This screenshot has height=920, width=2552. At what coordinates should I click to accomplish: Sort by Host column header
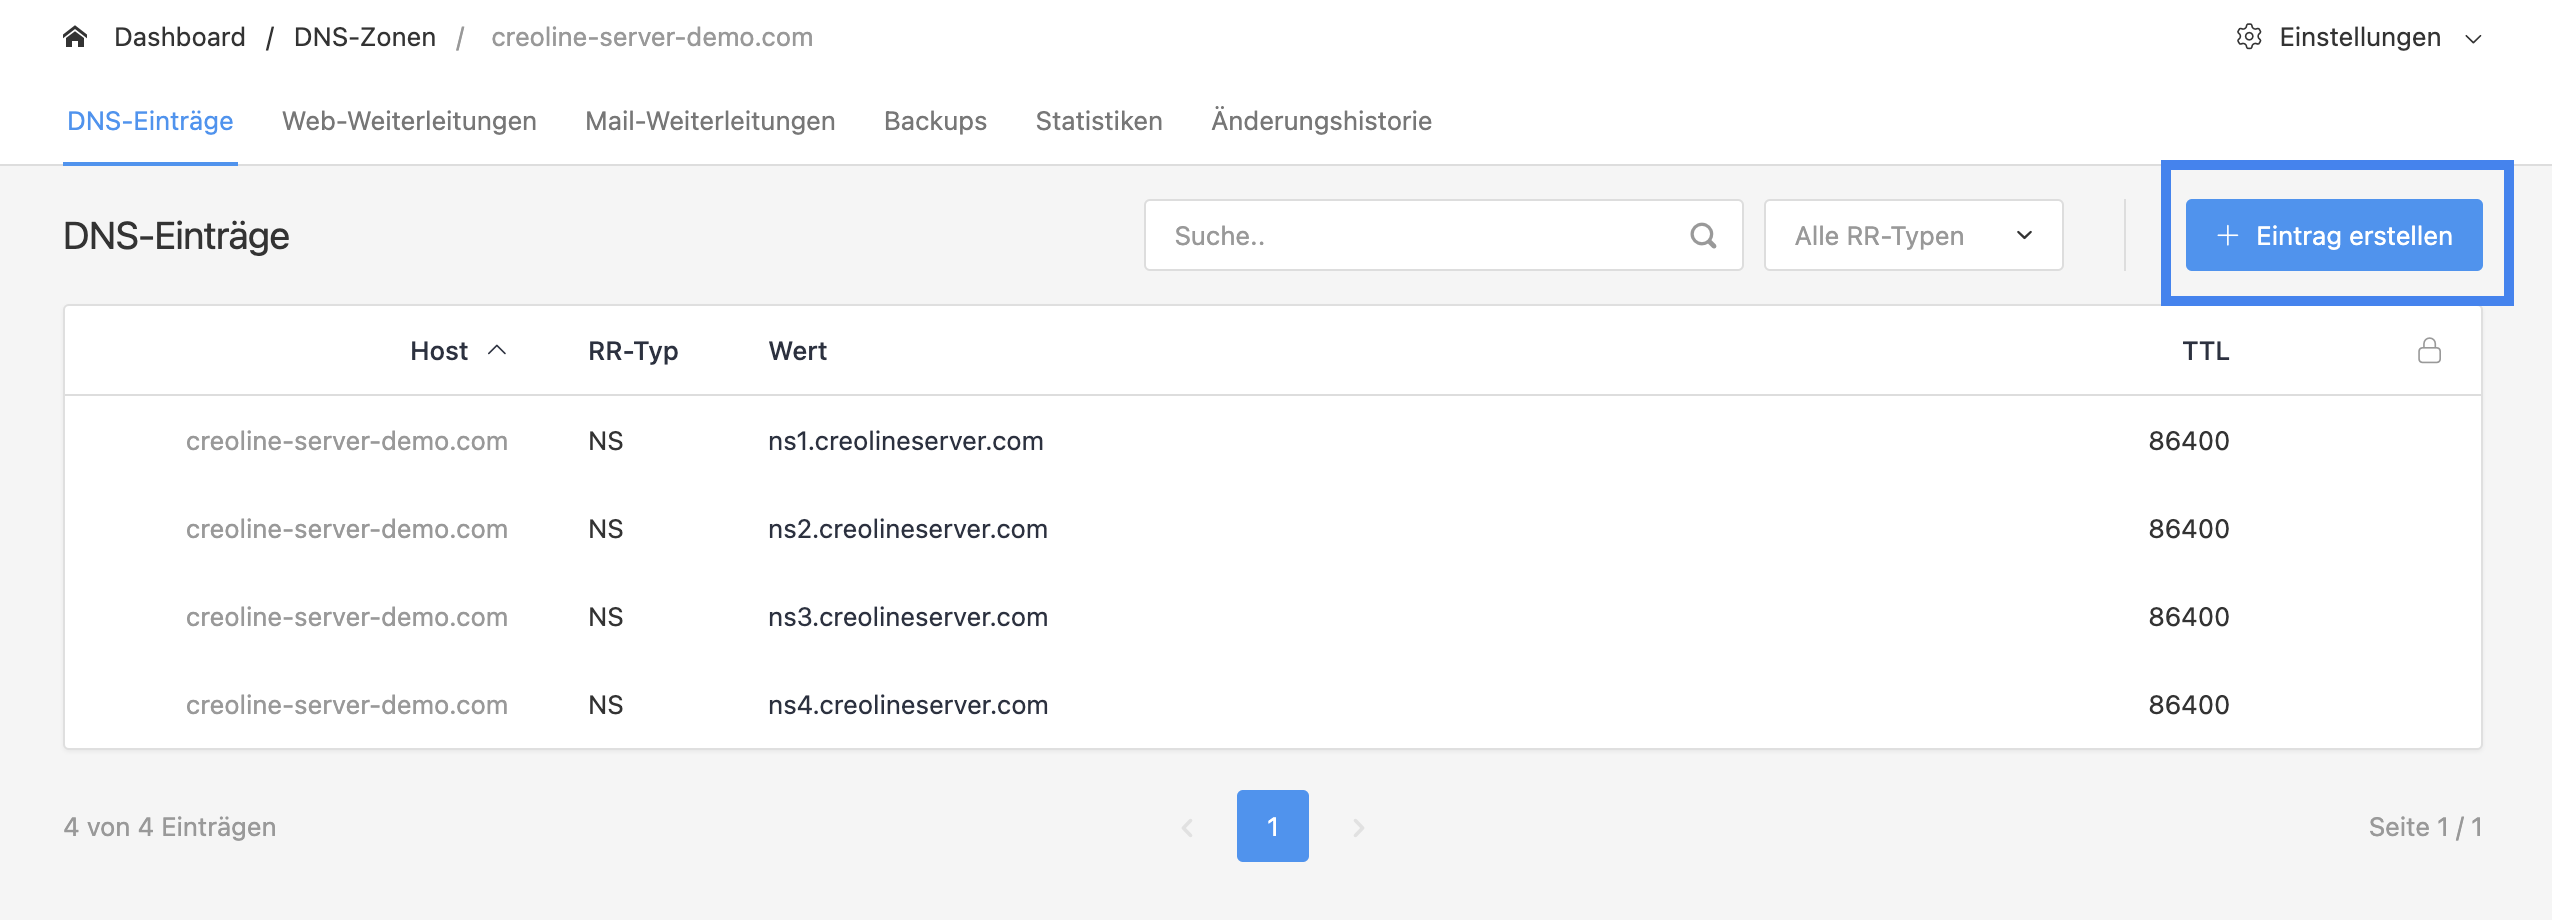tap(439, 351)
